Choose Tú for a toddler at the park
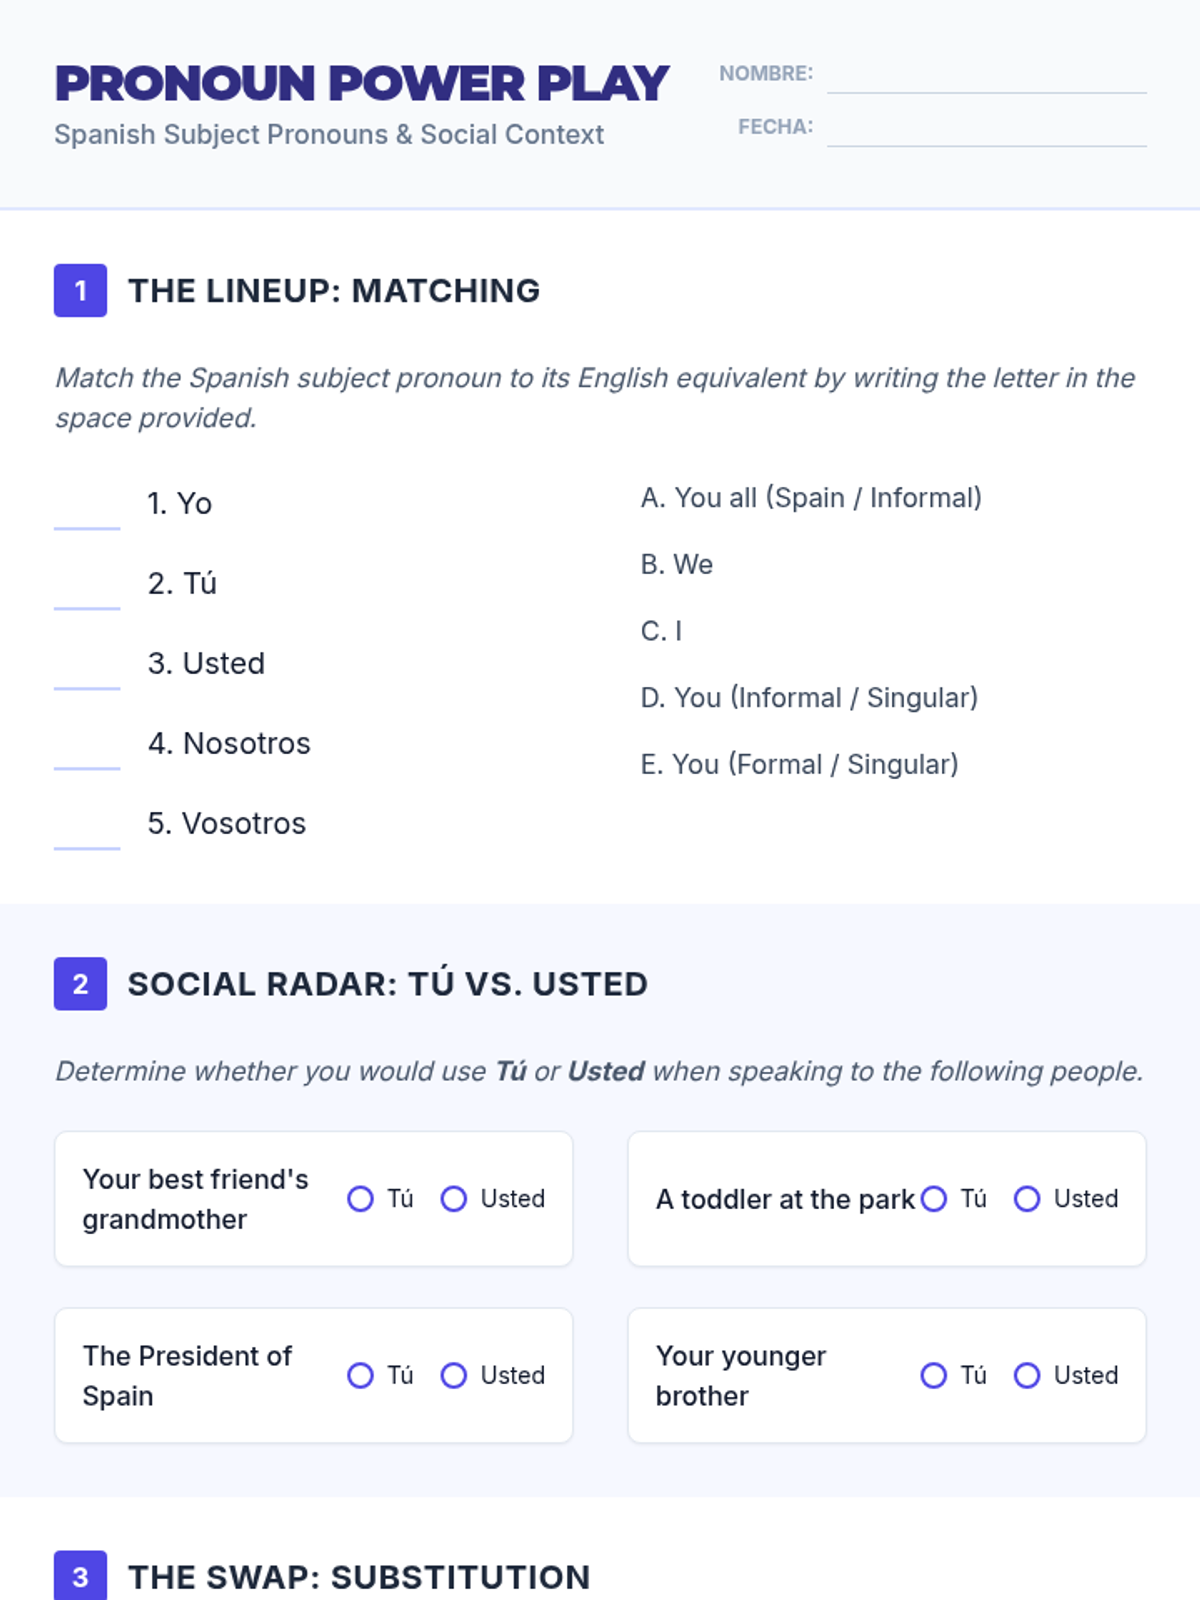The image size is (1200, 1600). (x=934, y=1199)
